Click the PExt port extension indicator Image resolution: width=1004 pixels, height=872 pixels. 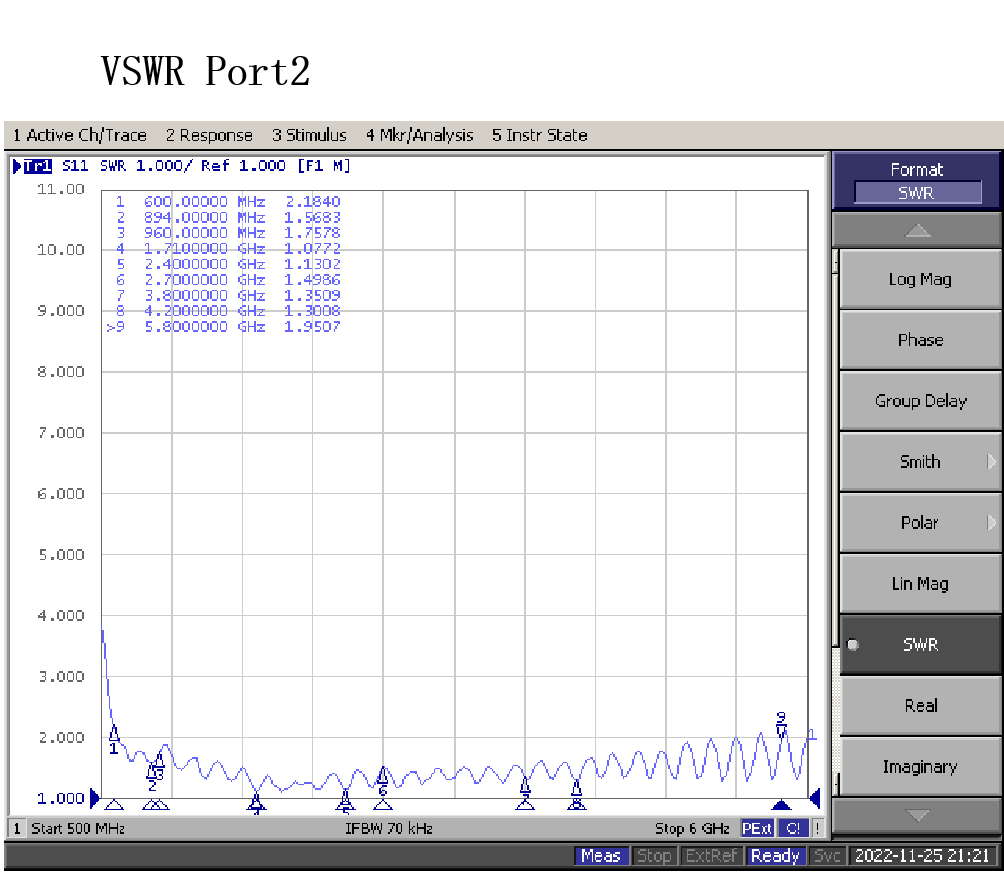[757, 828]
